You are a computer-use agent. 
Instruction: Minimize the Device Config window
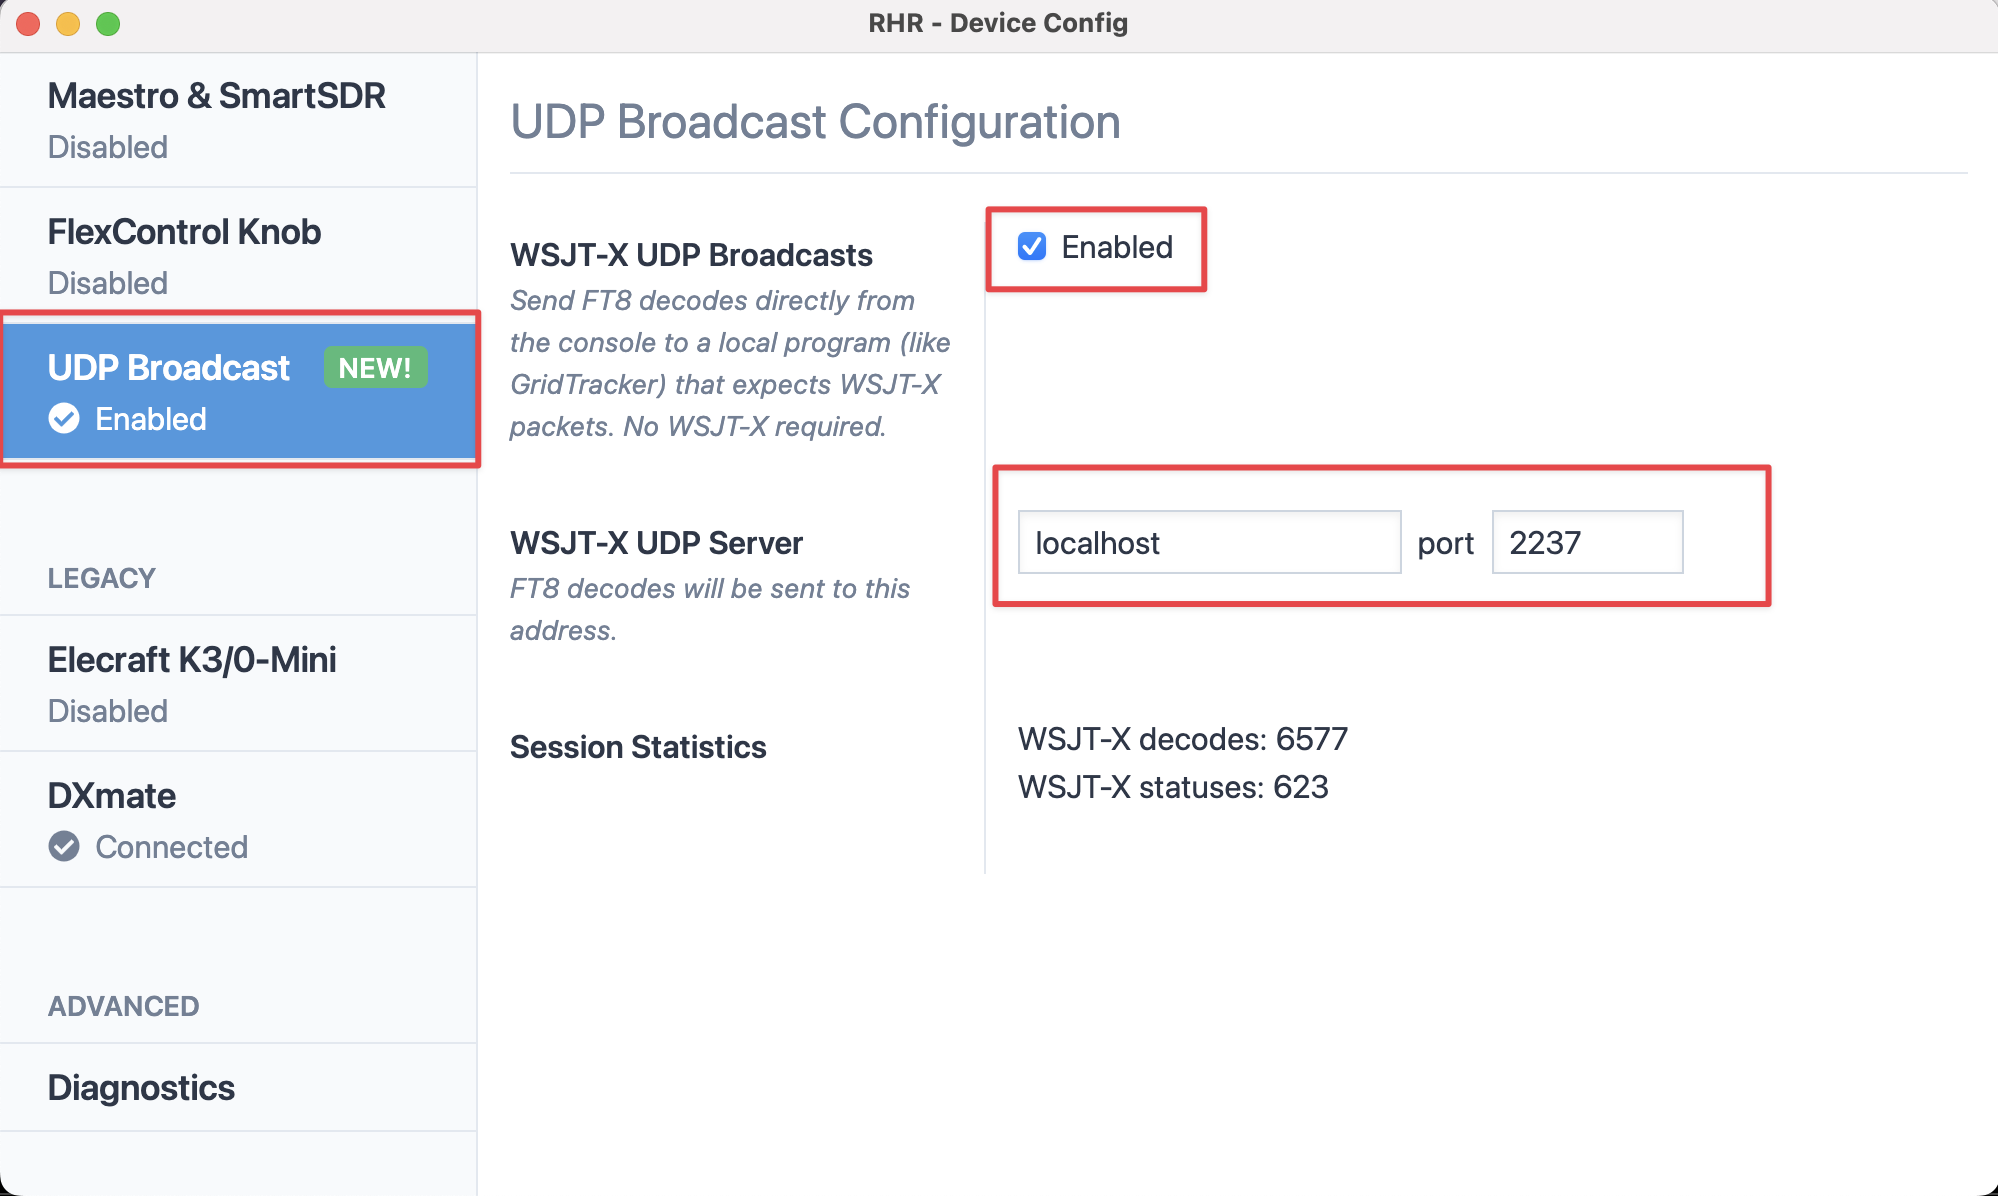(x=68, y=24)
